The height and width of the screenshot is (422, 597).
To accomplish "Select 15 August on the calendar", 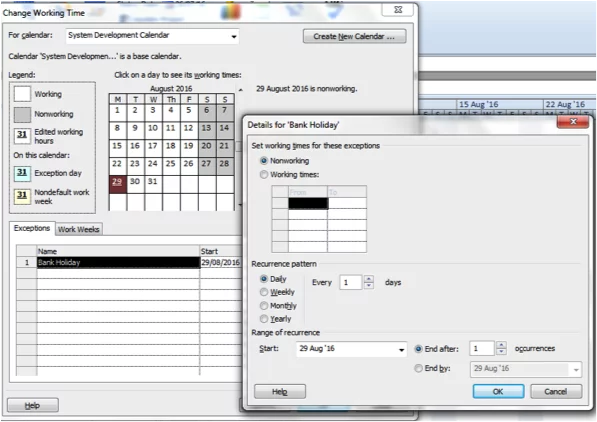I will pyautogui.click(x=117, y=149).
